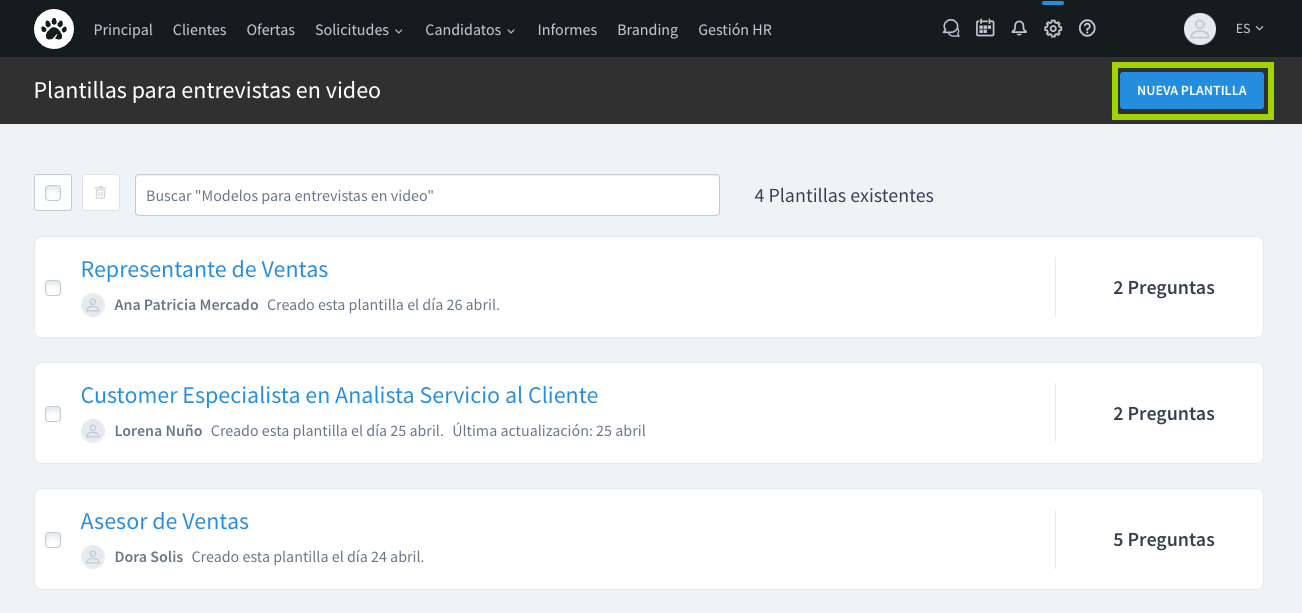
Task: Expand the Solicitudes dropdown menu
Action: pyautogui.click(x=359, y=30)
